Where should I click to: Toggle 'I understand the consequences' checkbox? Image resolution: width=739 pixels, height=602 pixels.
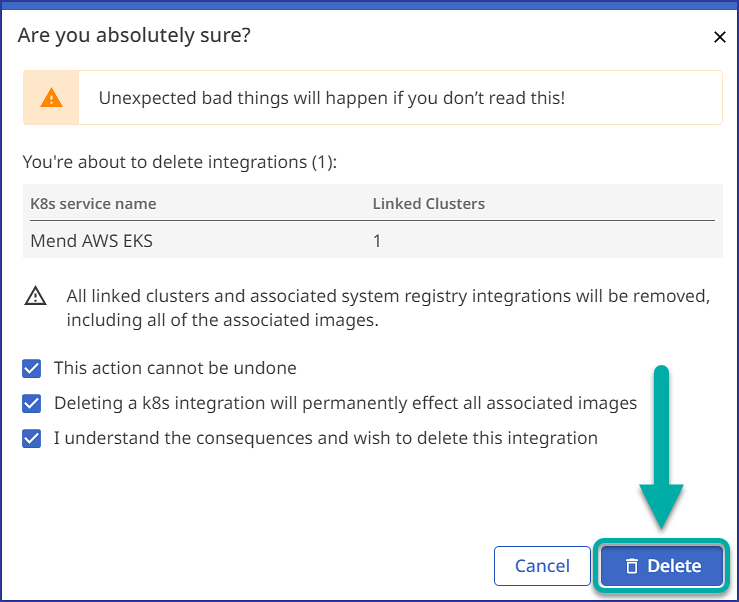coord(32,438)
